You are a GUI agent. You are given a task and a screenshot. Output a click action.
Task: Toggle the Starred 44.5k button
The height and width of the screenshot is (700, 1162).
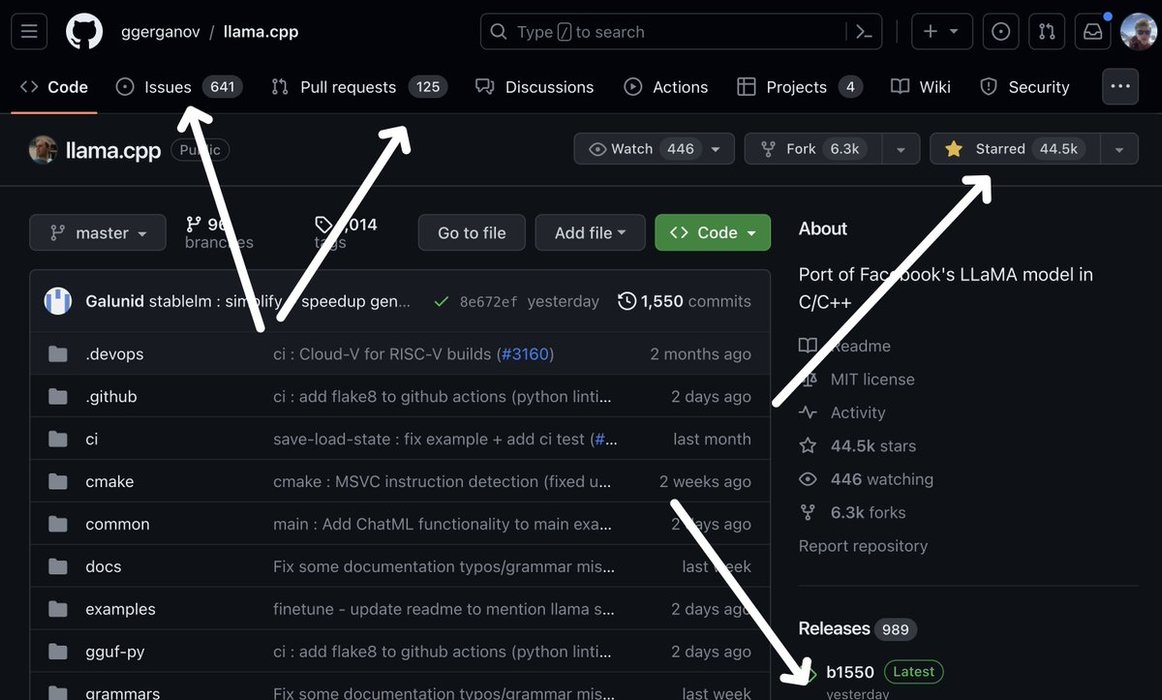[1015, 149]
